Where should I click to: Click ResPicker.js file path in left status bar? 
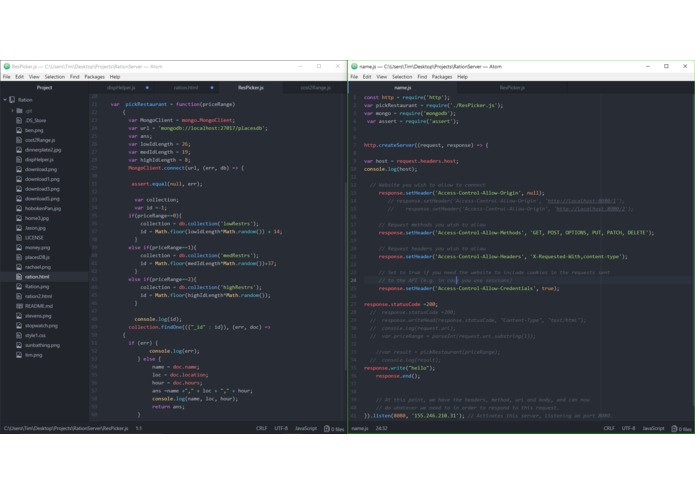66,428
